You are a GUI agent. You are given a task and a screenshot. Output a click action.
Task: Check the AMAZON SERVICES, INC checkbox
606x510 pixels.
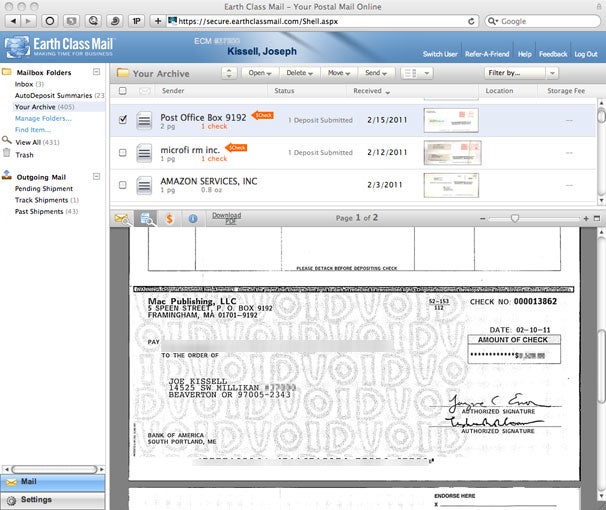(x=123, y=185)
